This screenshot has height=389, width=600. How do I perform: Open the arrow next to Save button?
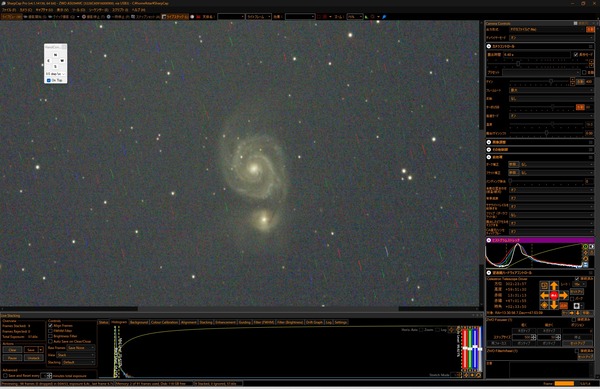click(x=41, y=350)
